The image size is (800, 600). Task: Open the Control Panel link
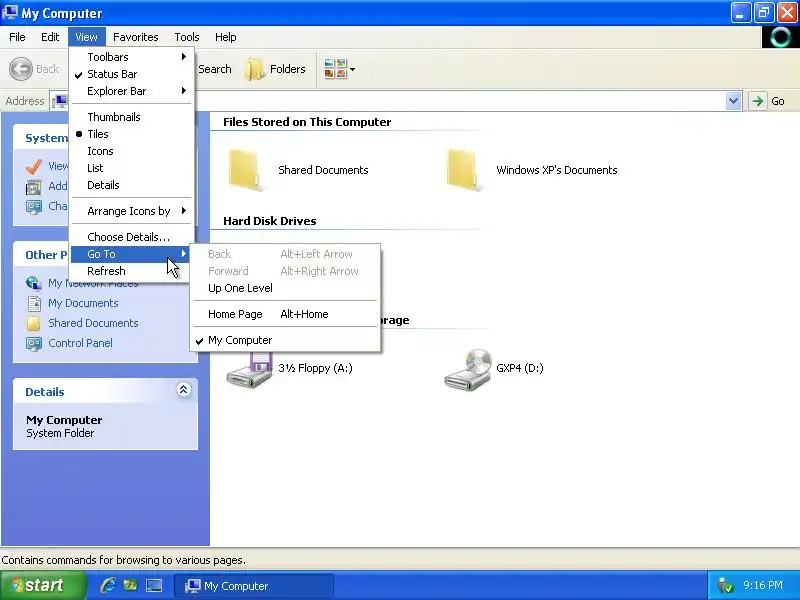81,343
